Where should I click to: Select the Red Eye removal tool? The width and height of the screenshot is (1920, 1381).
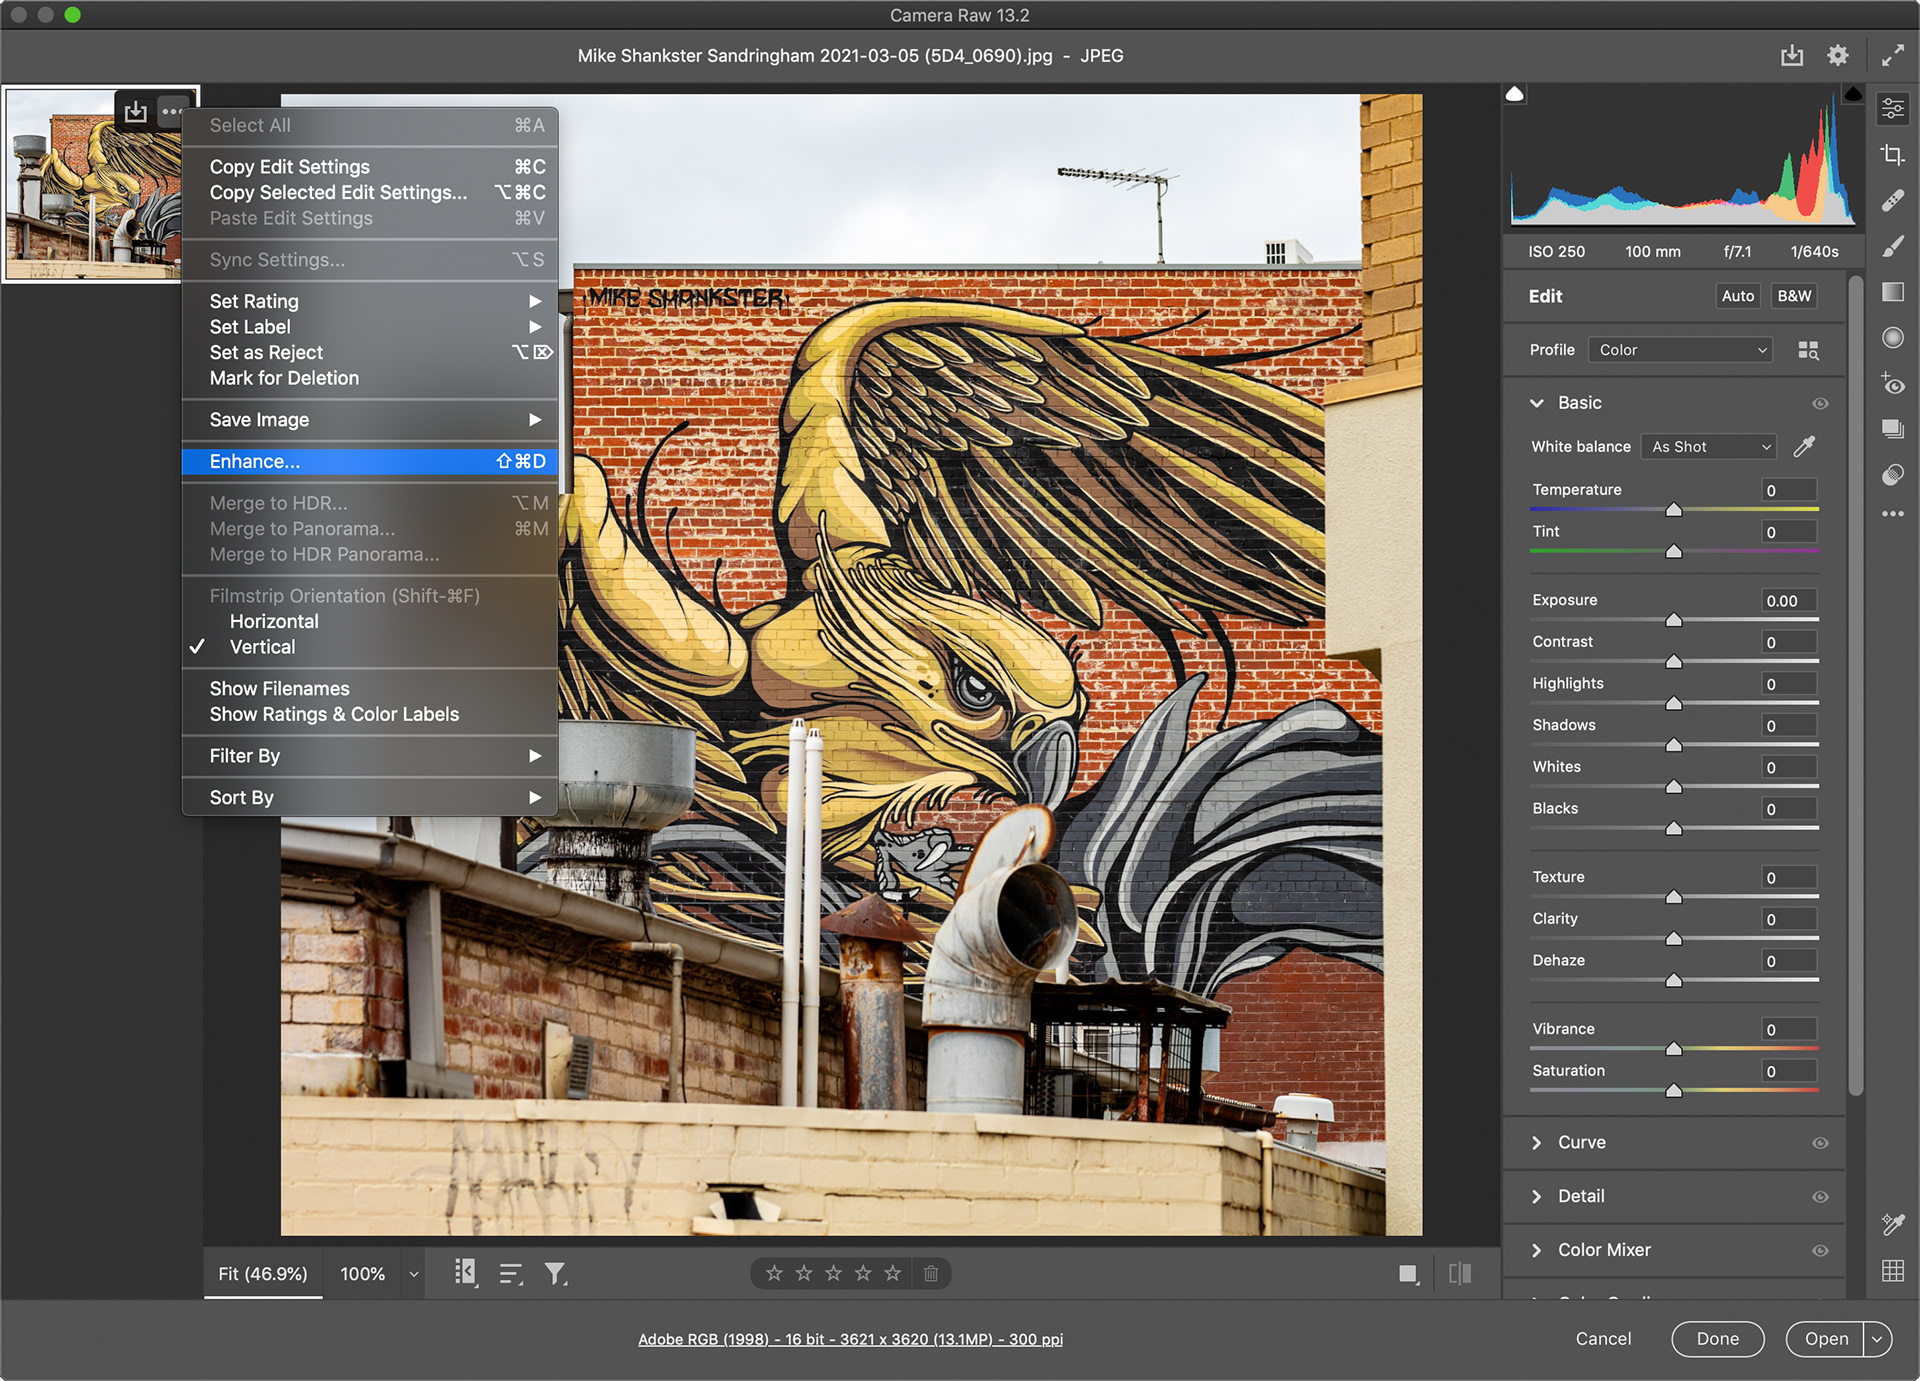click(x=1892, y=384)
